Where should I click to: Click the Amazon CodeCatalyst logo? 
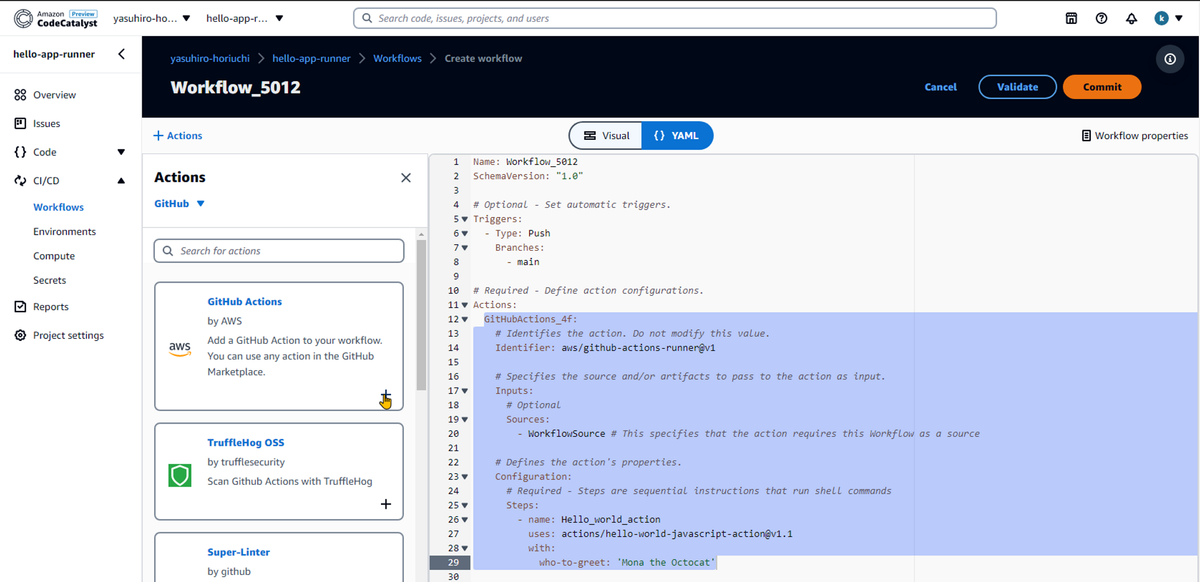pyautogui.click(x=56, y=18)
